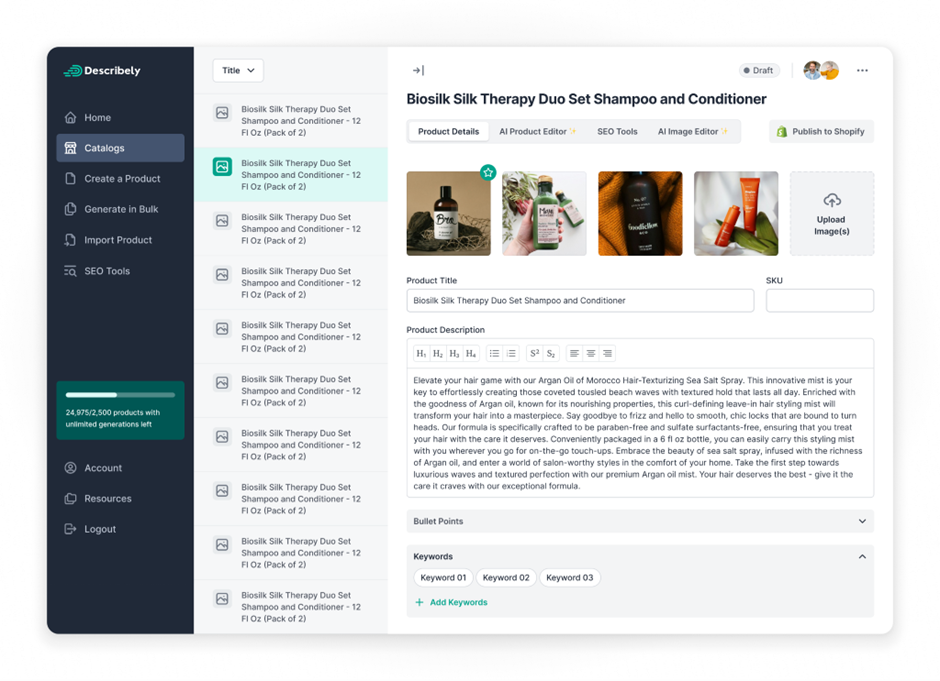
Task: Switch to the AI Product Editor tab
Action: coord(537,132)
